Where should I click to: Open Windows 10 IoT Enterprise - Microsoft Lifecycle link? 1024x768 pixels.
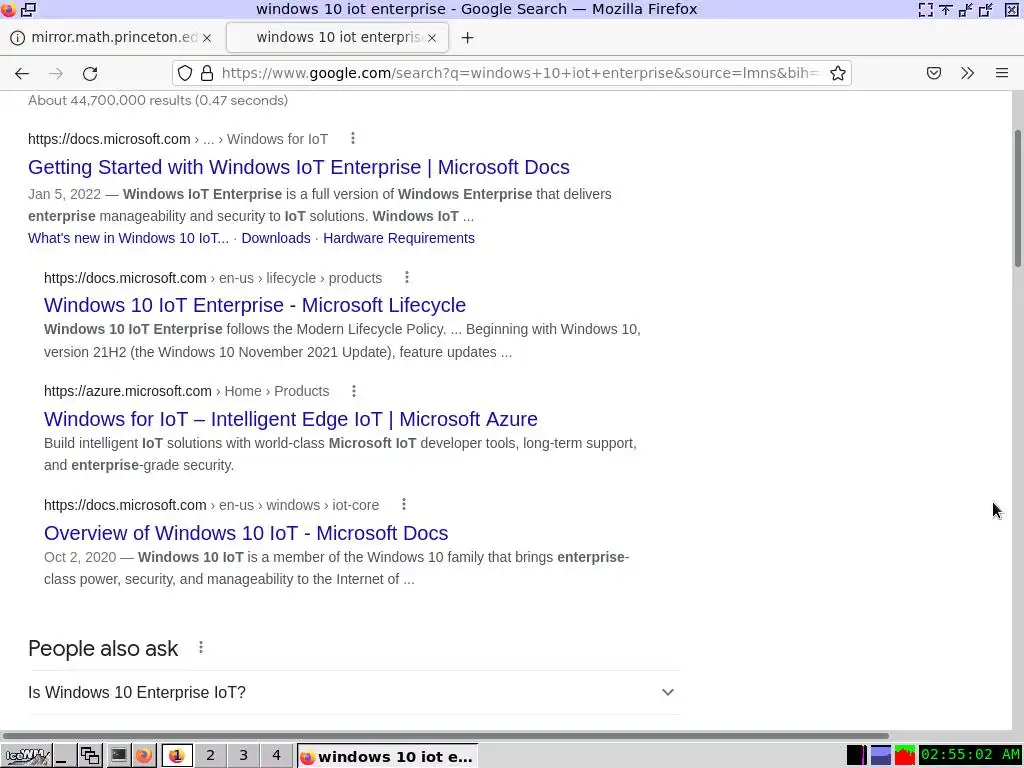[255, 305]
